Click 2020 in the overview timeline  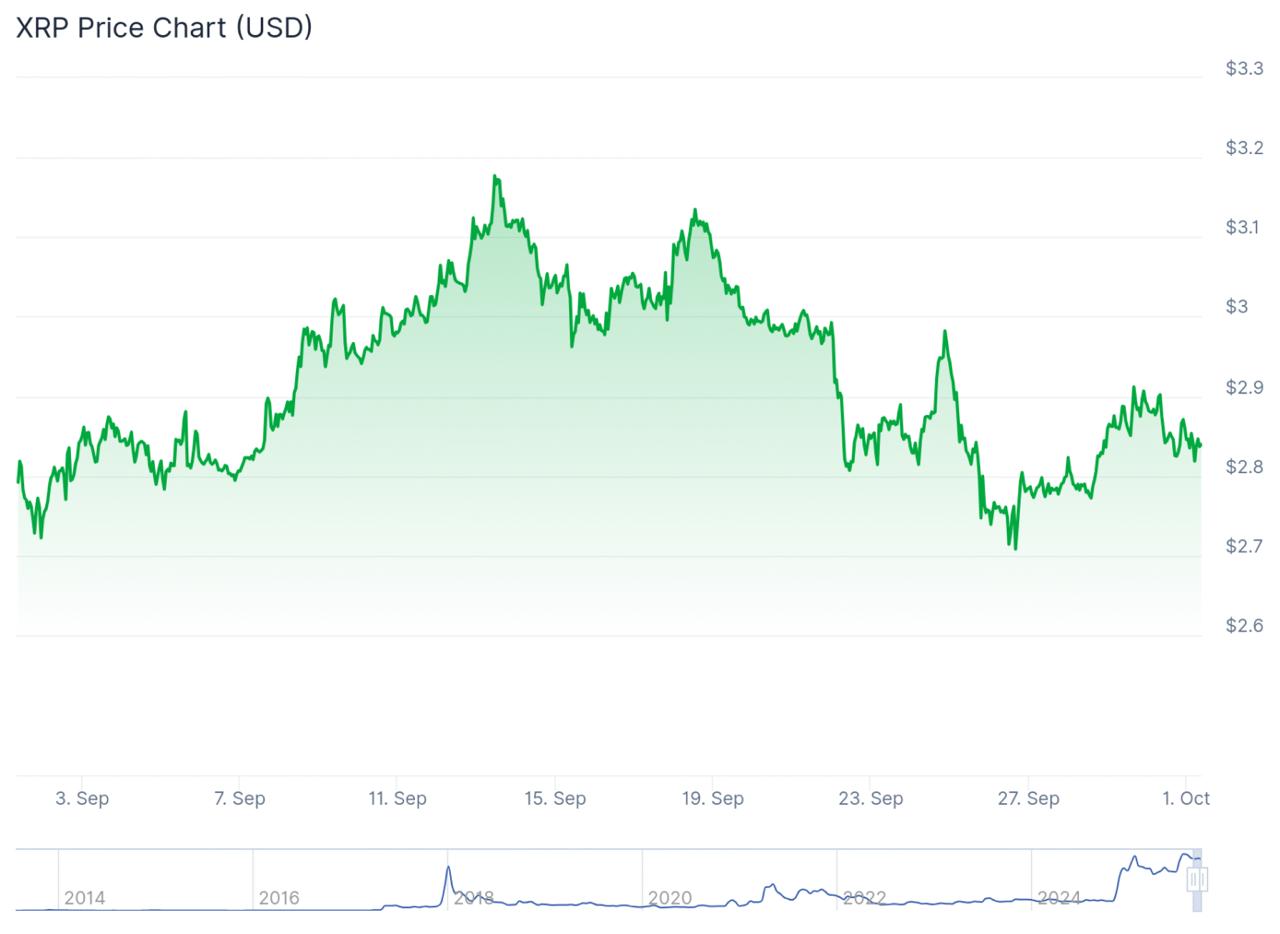(x=669, y=898)
